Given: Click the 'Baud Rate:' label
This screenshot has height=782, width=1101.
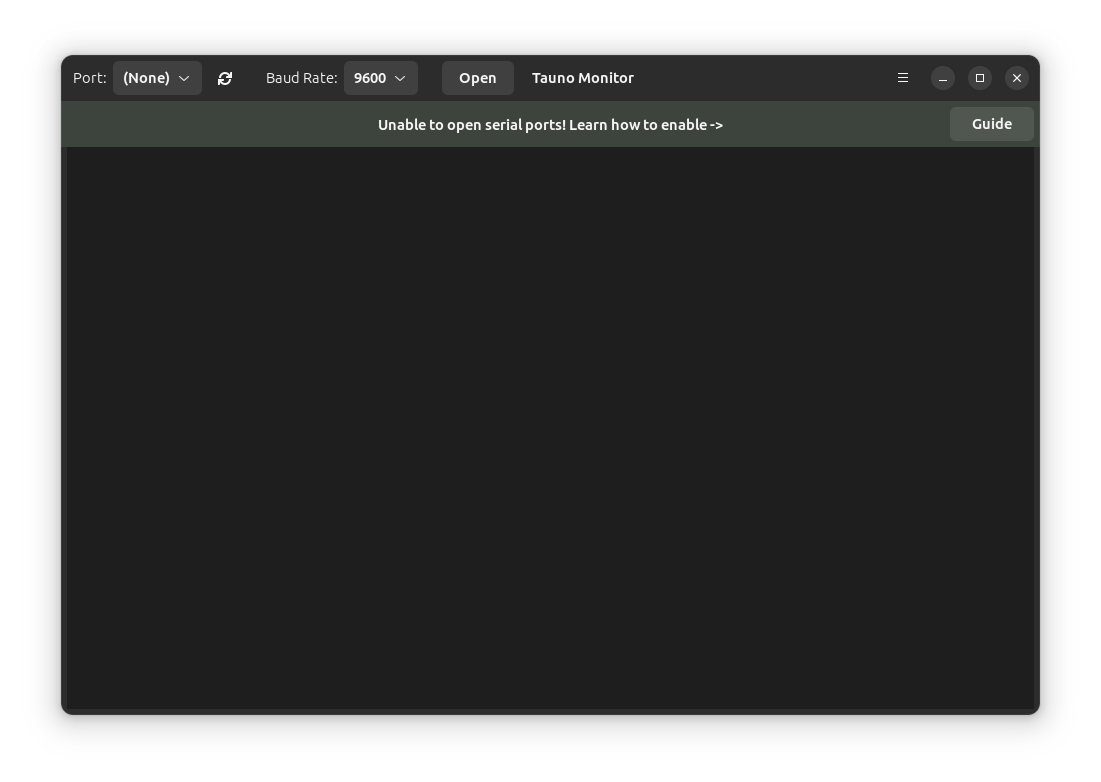Looking at the screenshot, I should pos(301,78).
